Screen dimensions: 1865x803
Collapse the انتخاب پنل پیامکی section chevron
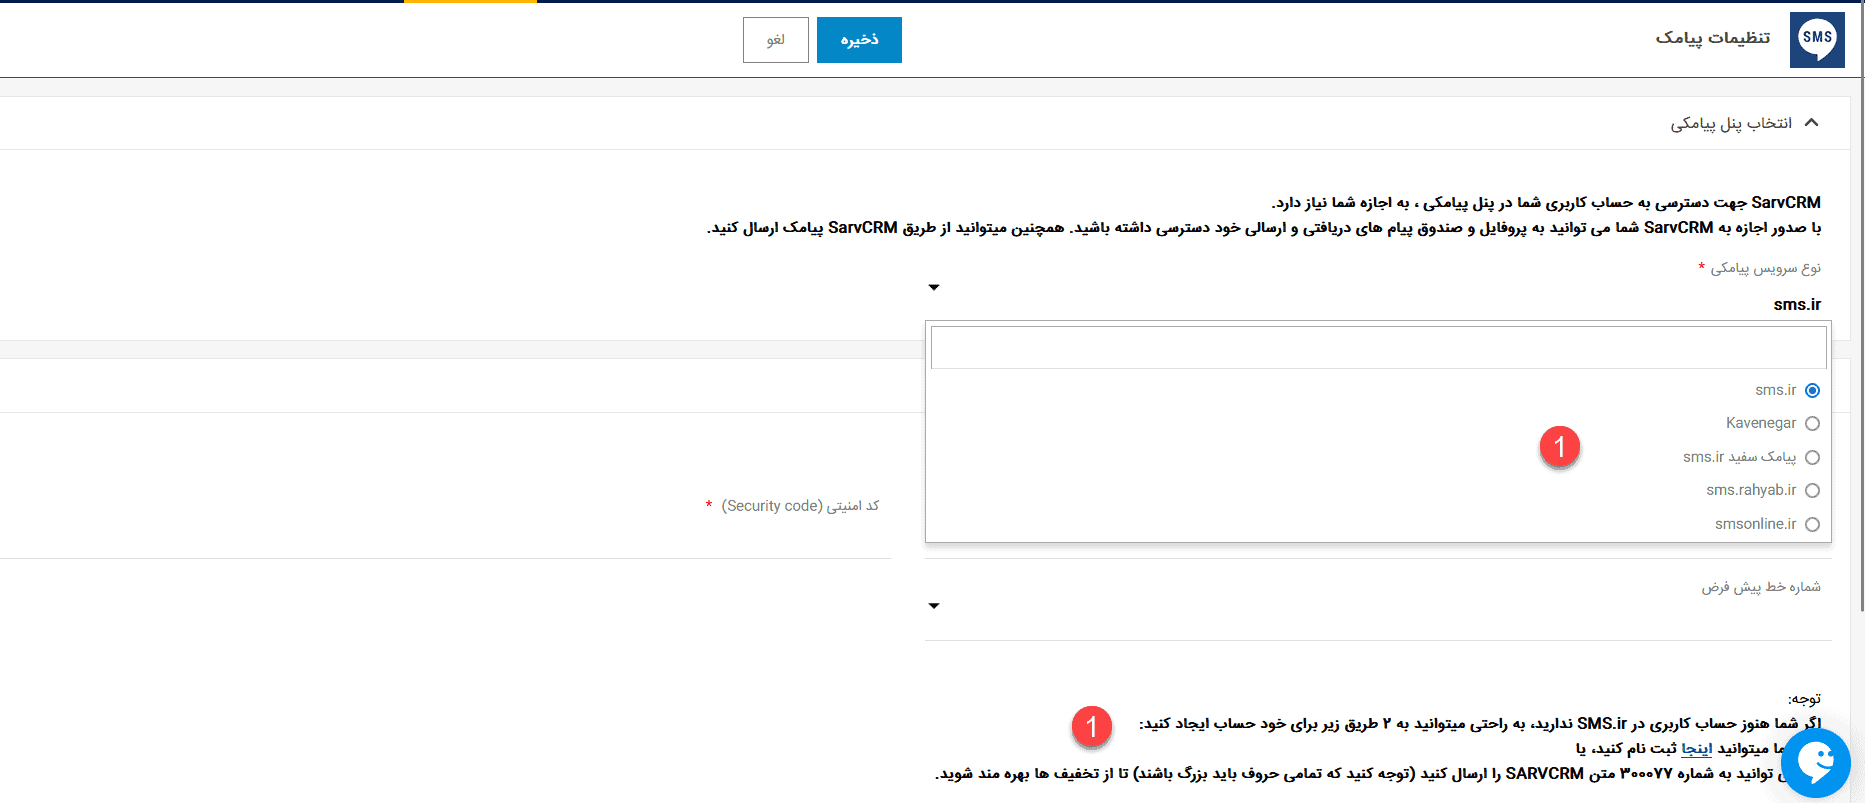click(x=1811, y=123)
